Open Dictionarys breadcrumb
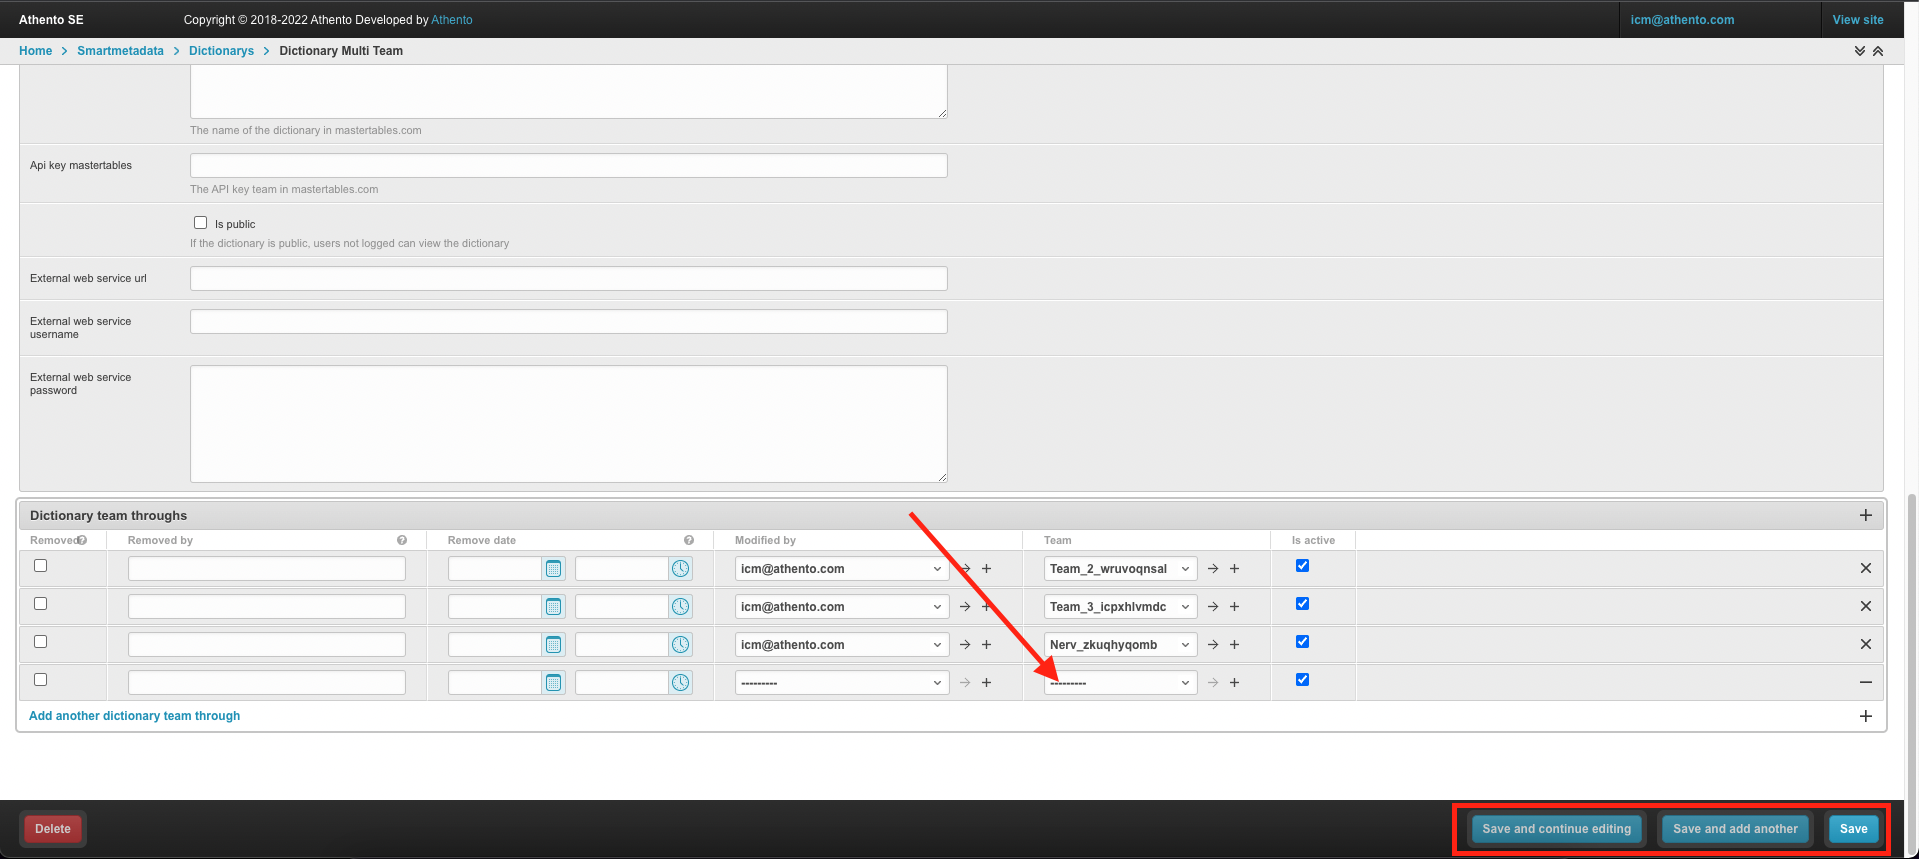Screen dimensions: 1919x859 [x=221, y=51]
